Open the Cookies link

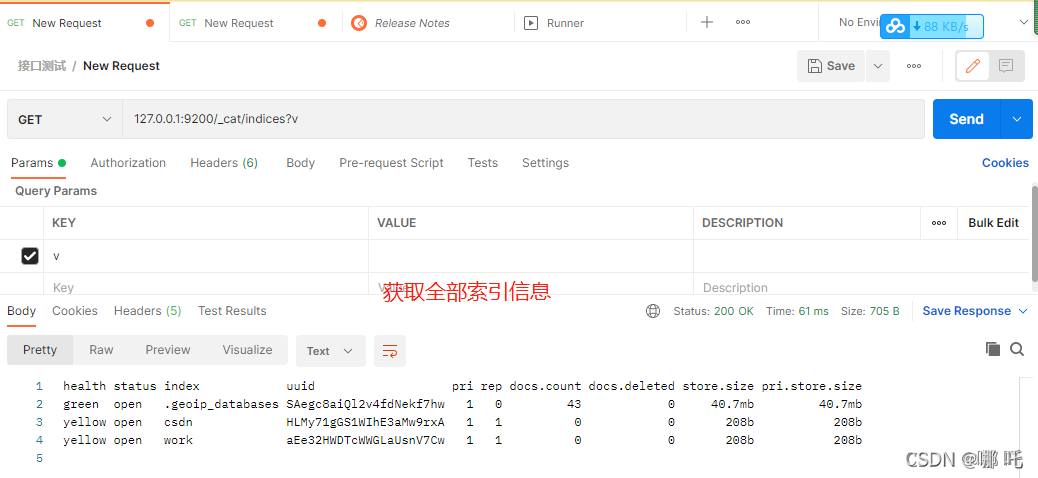[1005, 163]
